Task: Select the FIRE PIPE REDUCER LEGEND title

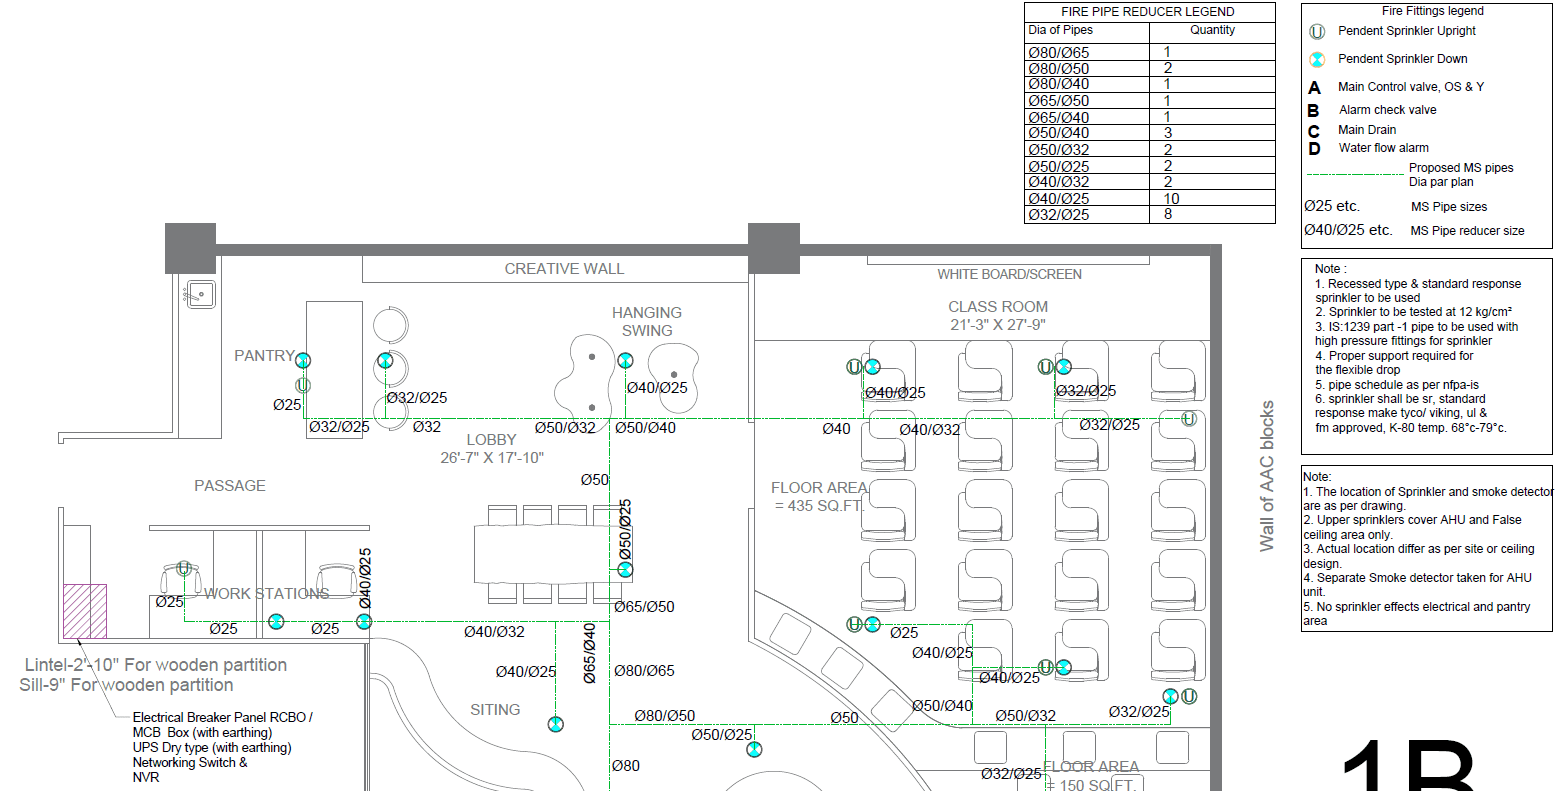Action: (x=1147, y=12)
